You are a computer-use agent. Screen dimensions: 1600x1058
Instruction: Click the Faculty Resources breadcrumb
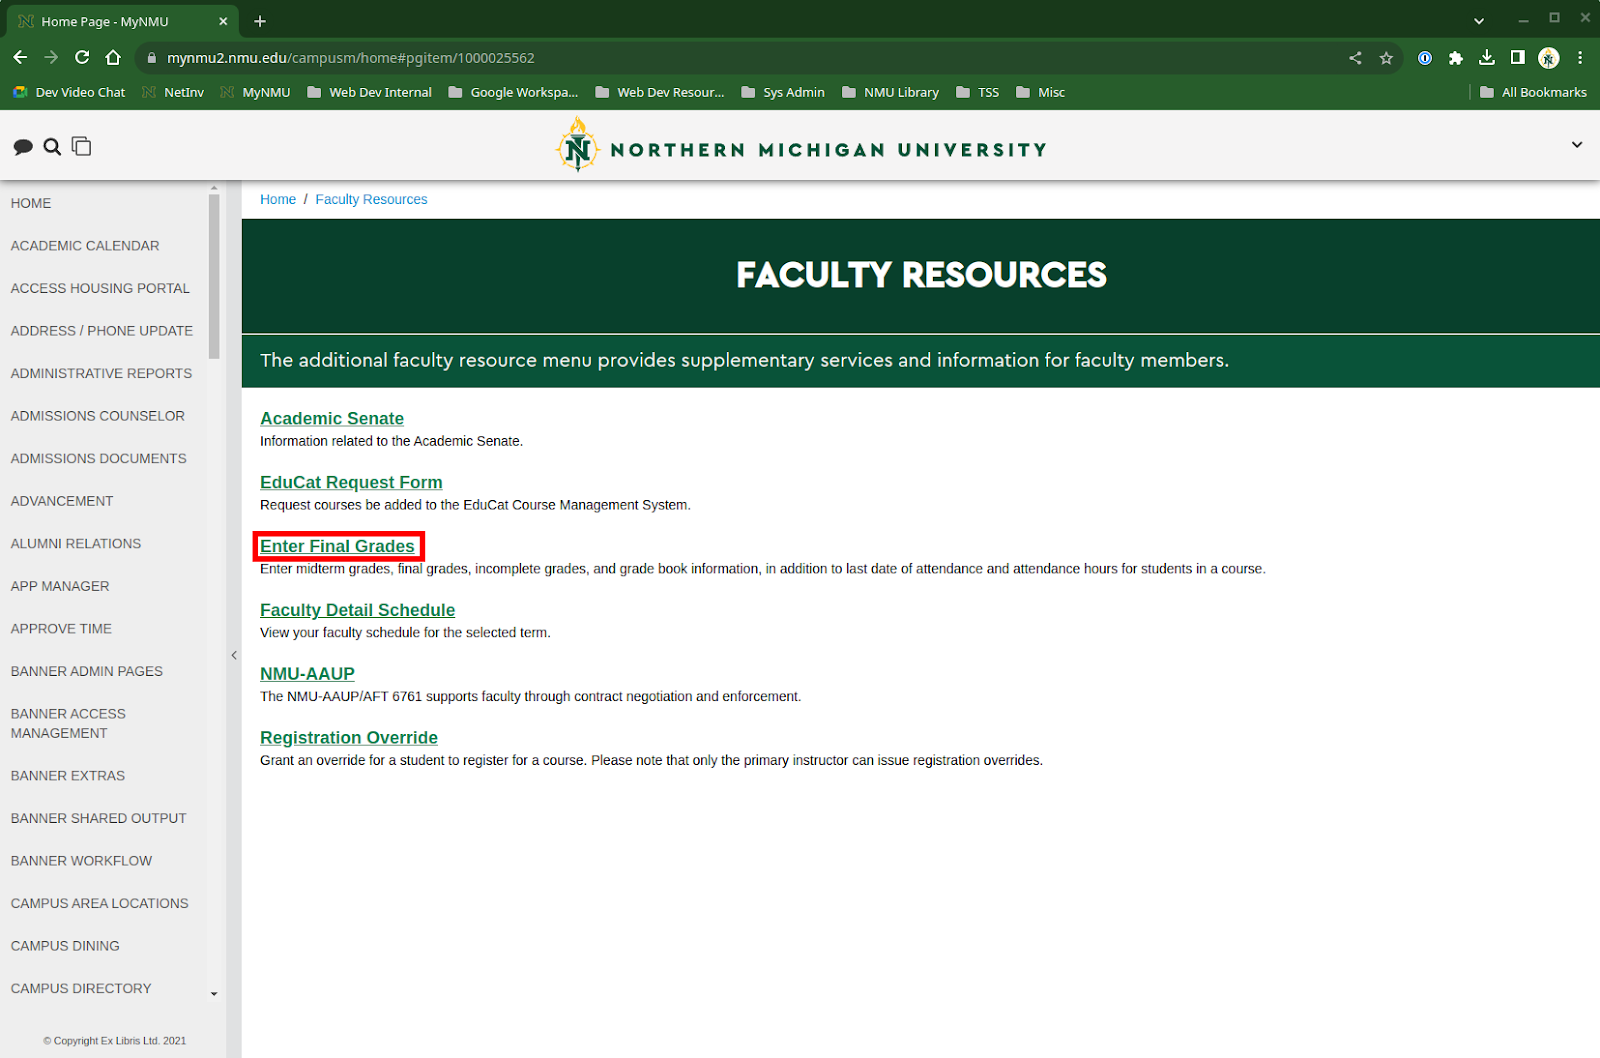(371, 200)
